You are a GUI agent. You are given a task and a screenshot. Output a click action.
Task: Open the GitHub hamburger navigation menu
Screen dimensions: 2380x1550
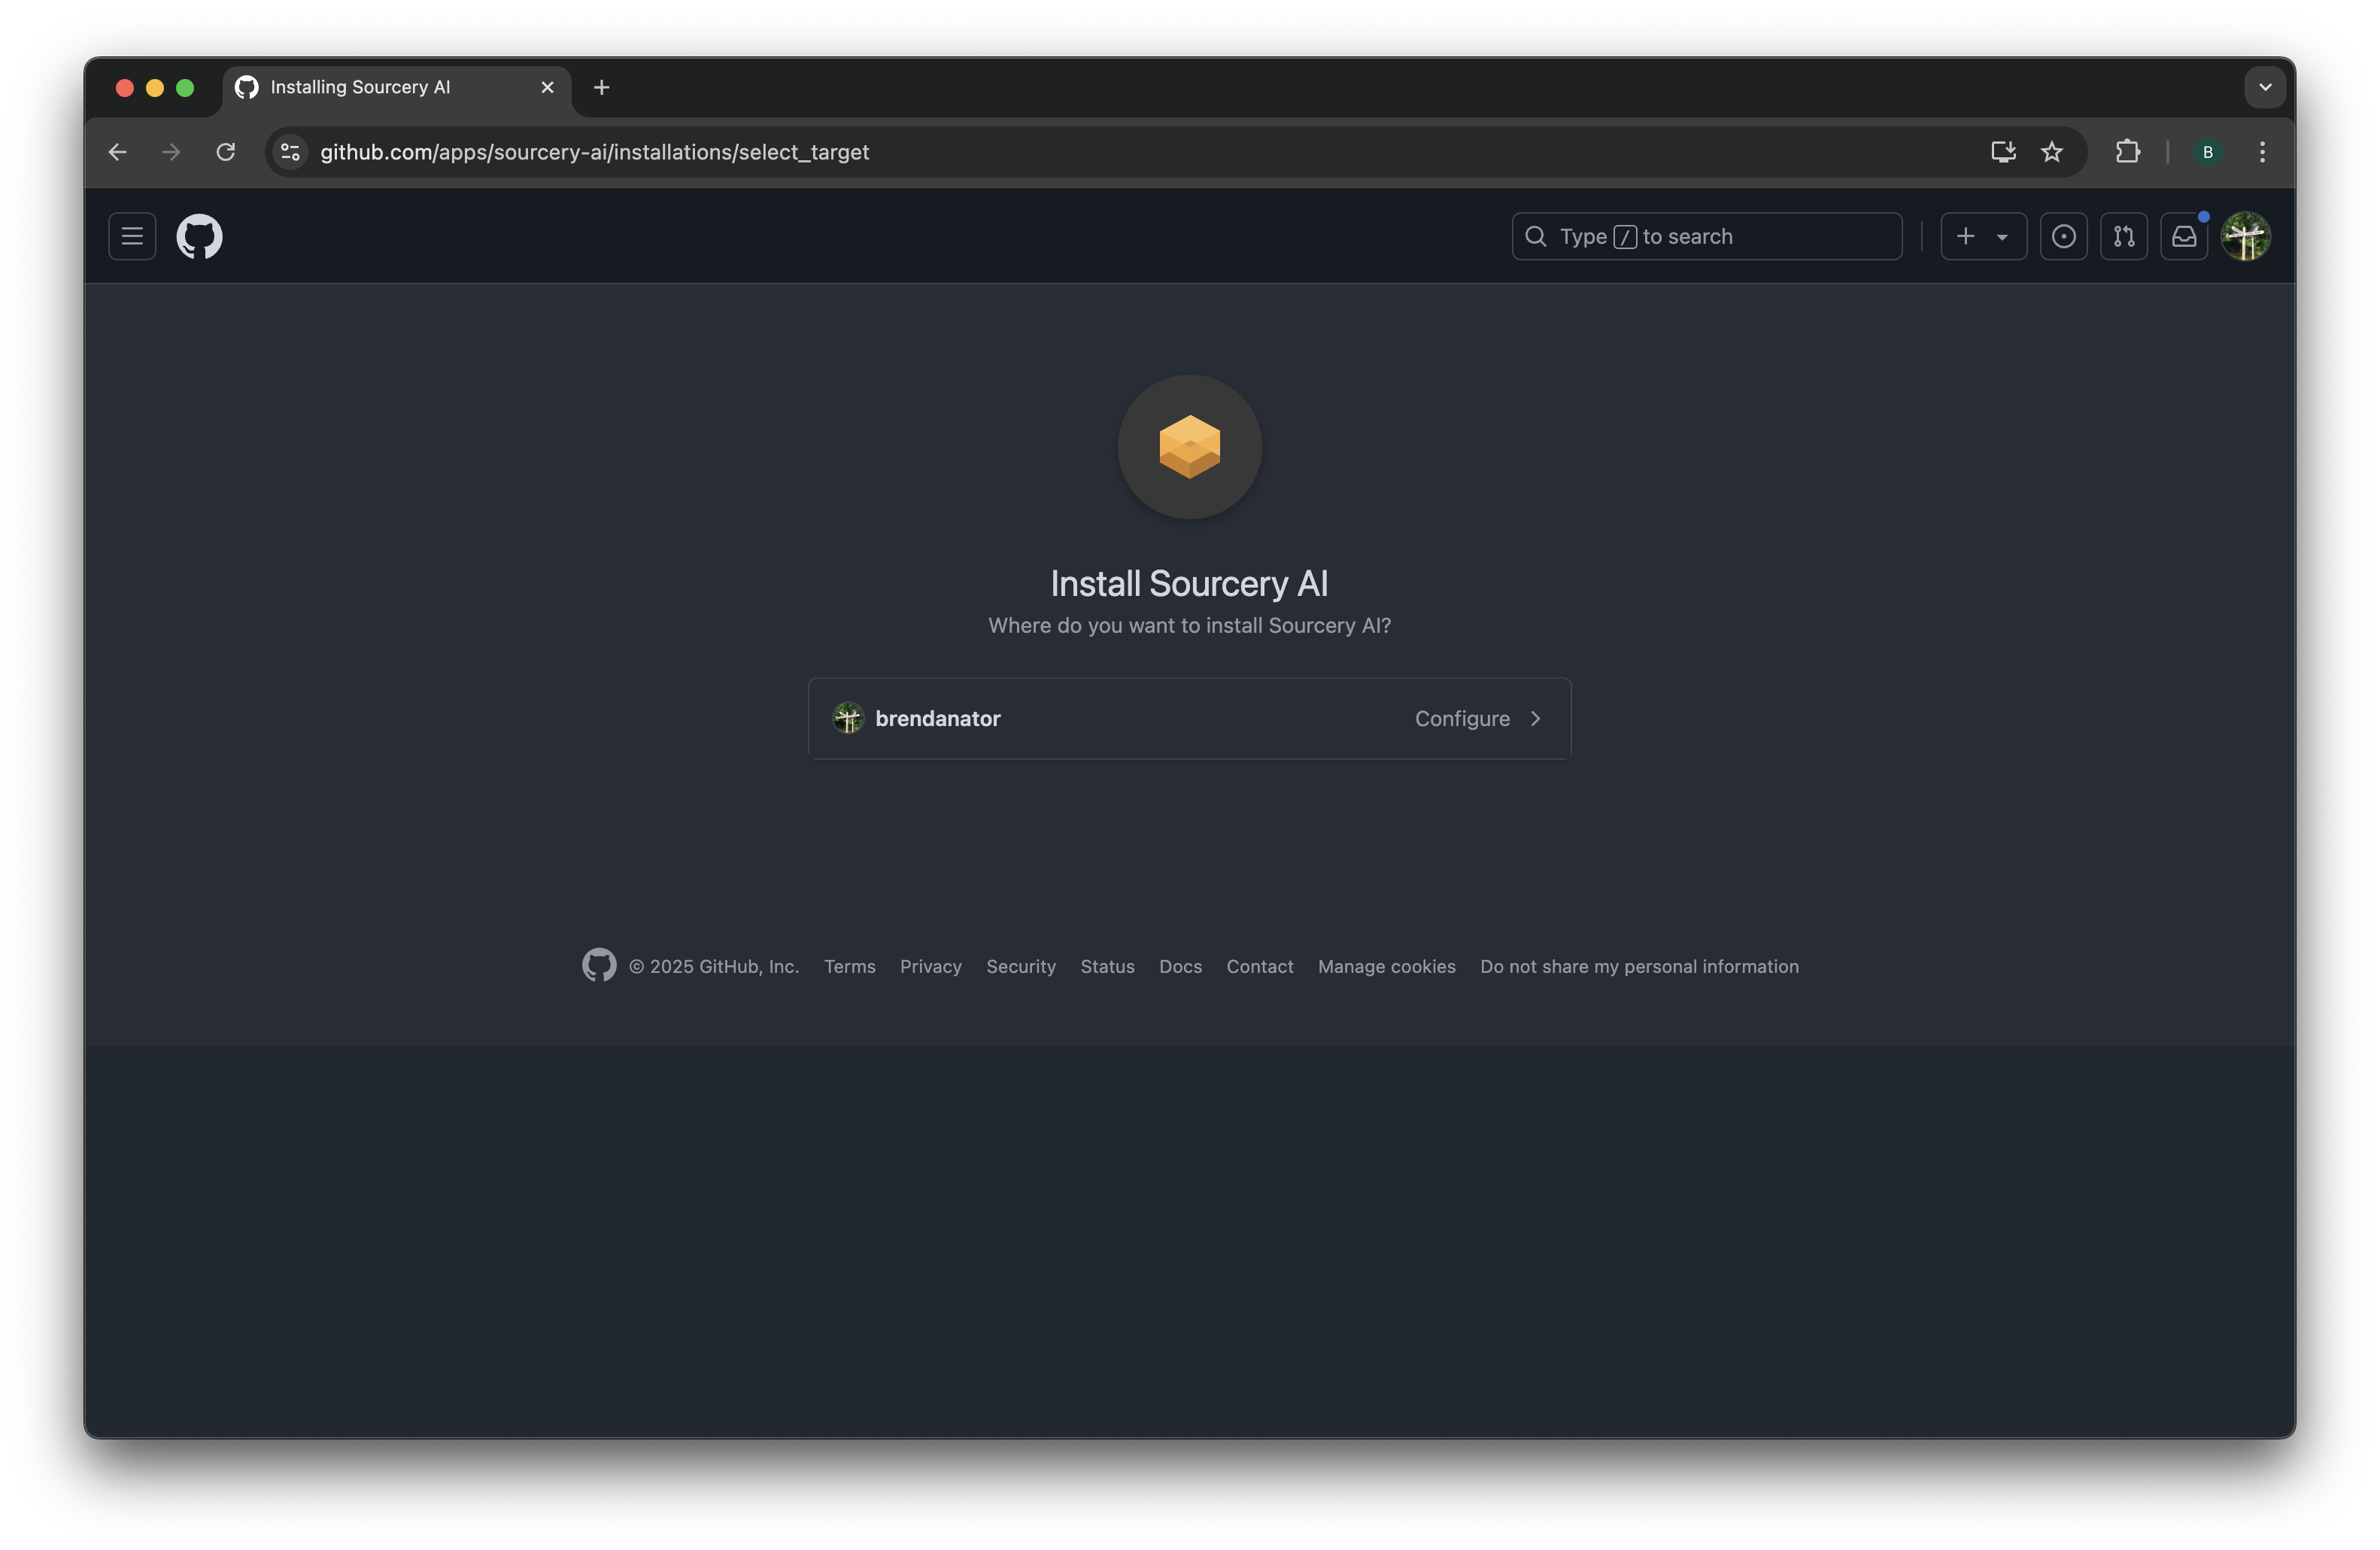point(132,237)
